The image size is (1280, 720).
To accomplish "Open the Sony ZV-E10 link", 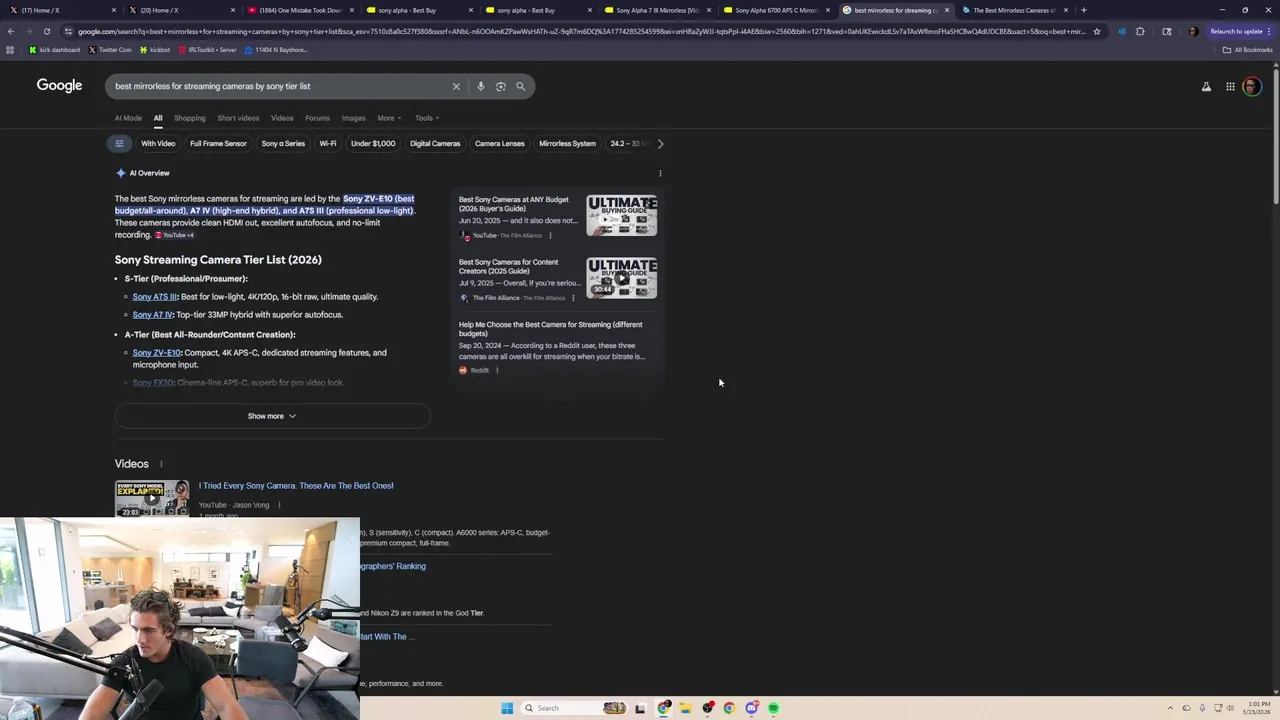I will (157, 353).
